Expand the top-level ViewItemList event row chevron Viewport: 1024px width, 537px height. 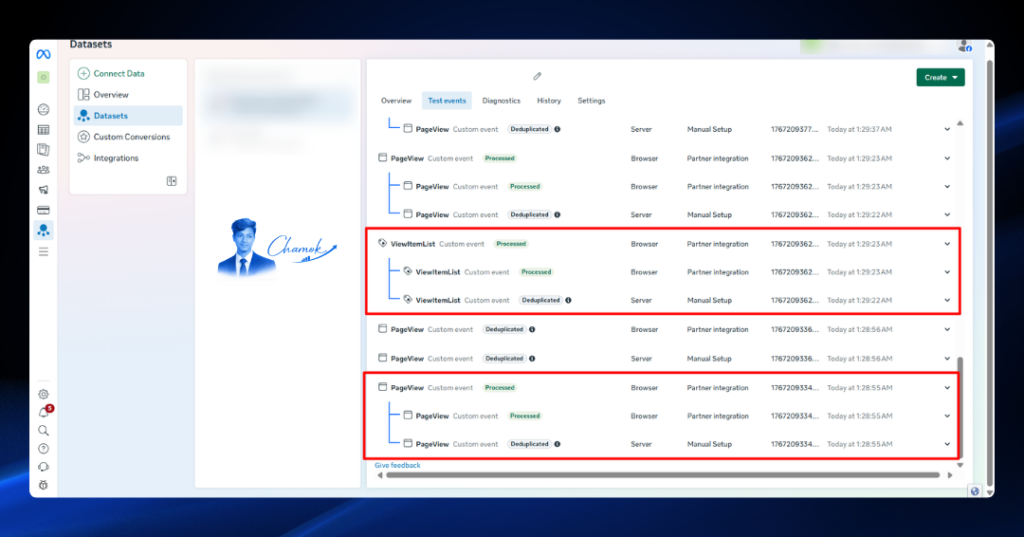point(947,244)
